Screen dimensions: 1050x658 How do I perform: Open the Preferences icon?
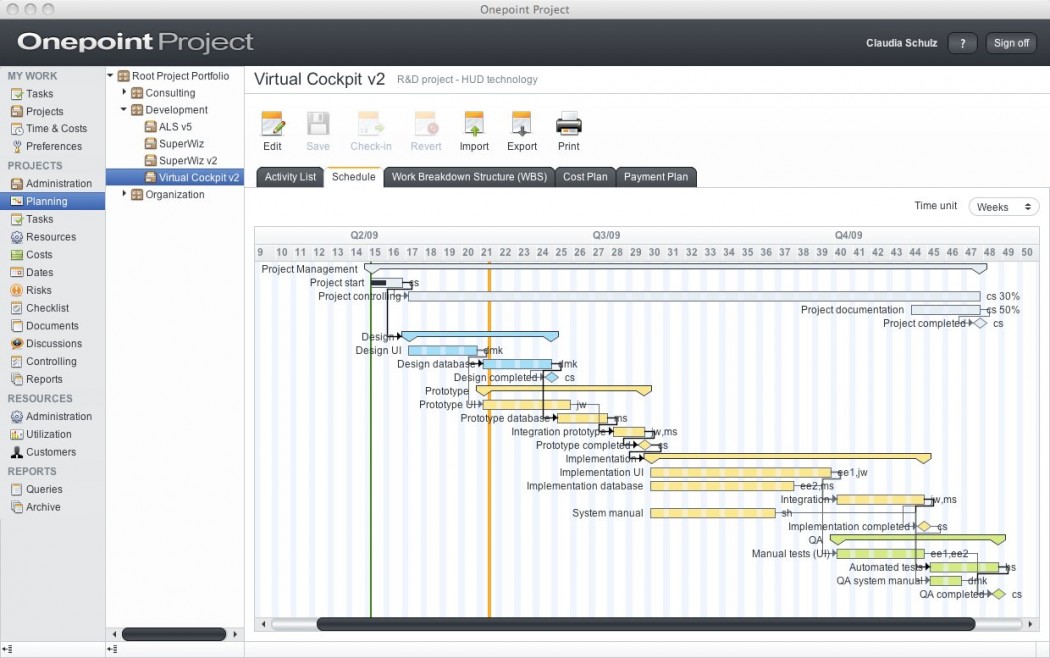(x=17, y=146)
